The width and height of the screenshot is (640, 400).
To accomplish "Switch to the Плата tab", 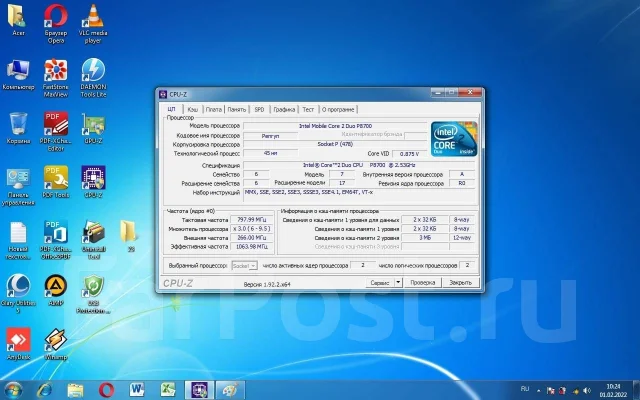I will (213, 109).
